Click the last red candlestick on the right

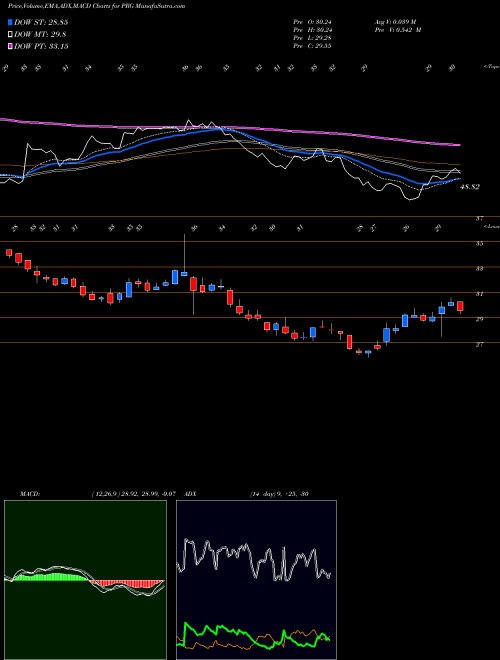click(x=460, y=306)
